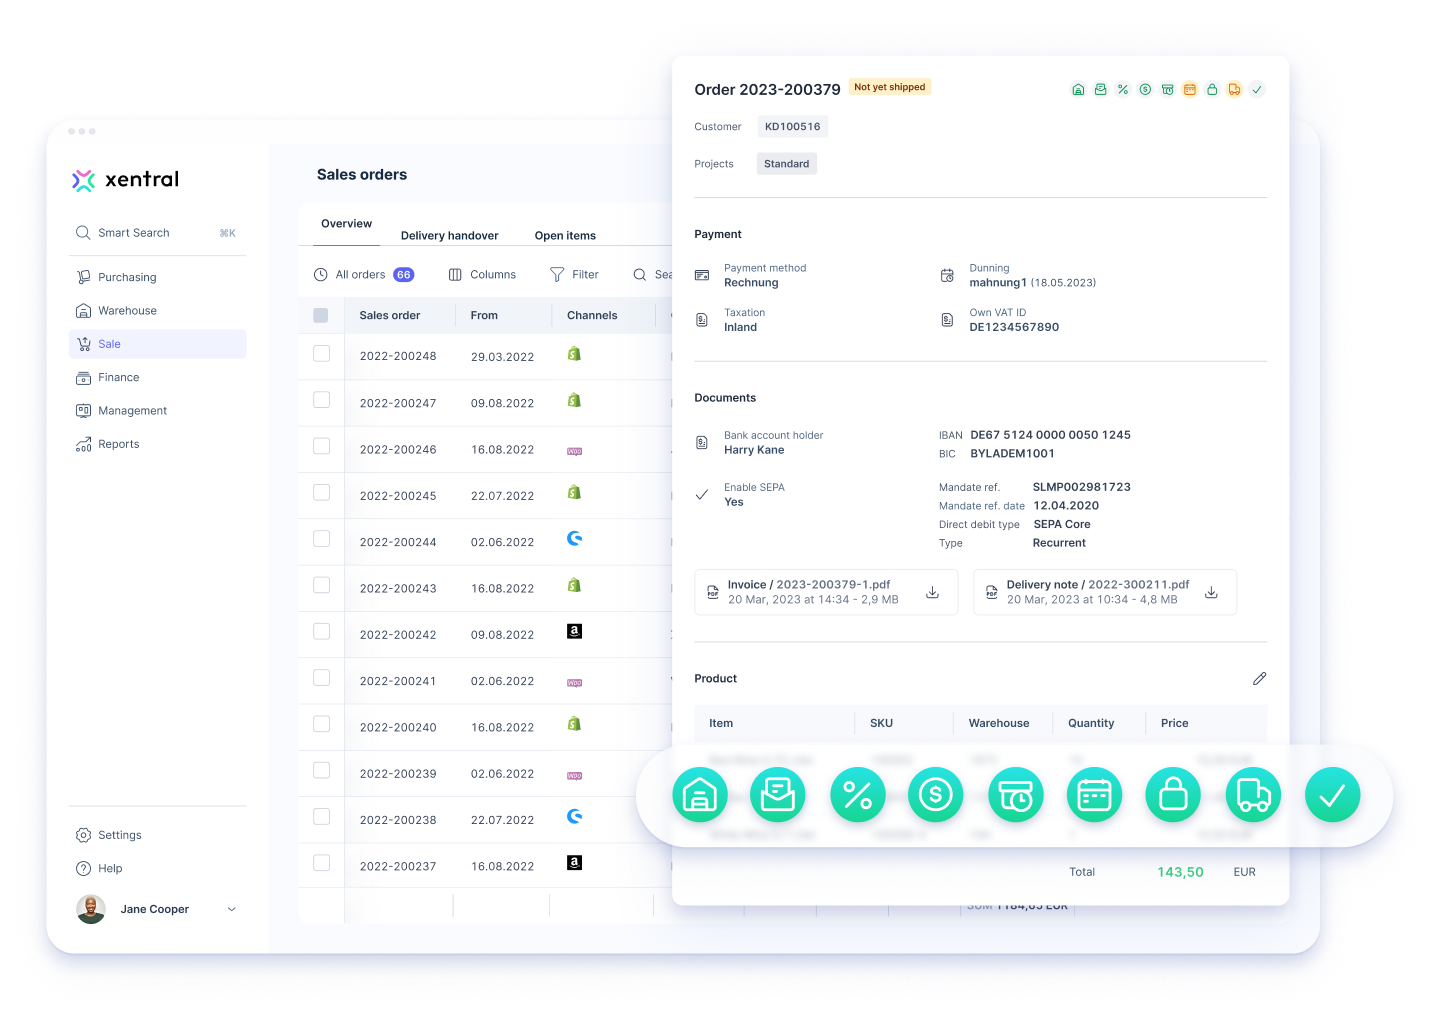Click the large green dollar payment icon
Image resolution: width=1440 pixels, height=1019 pixels.
pyautogui.click(x=936, y=795)
